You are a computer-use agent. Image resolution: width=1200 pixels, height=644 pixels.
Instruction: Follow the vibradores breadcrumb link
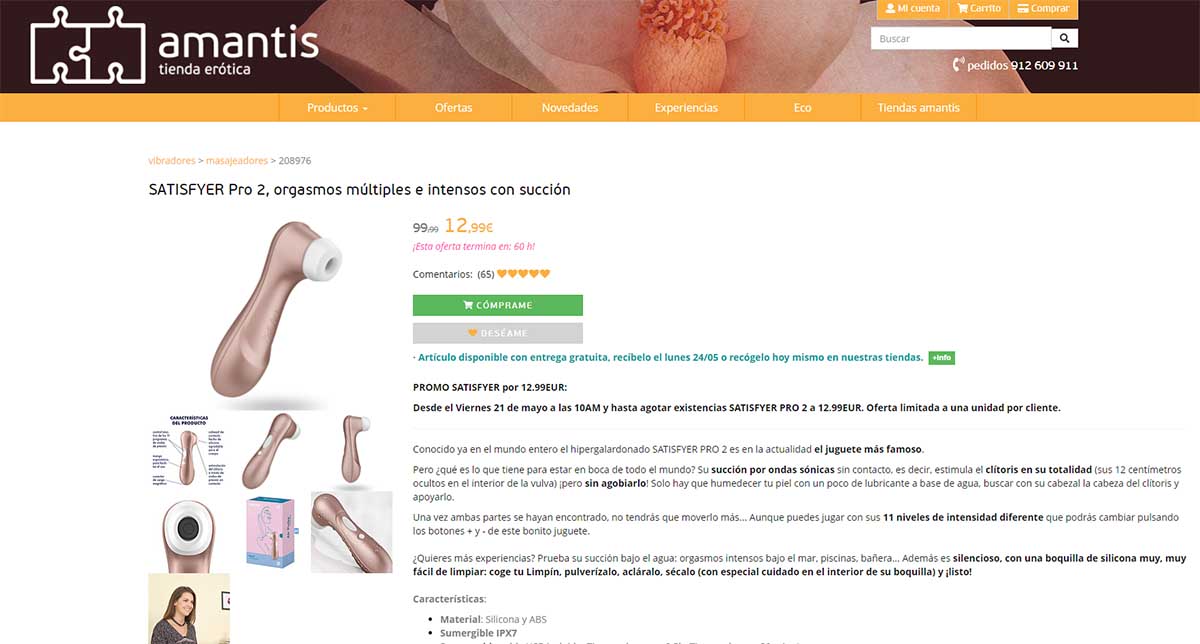pos(172,160)
